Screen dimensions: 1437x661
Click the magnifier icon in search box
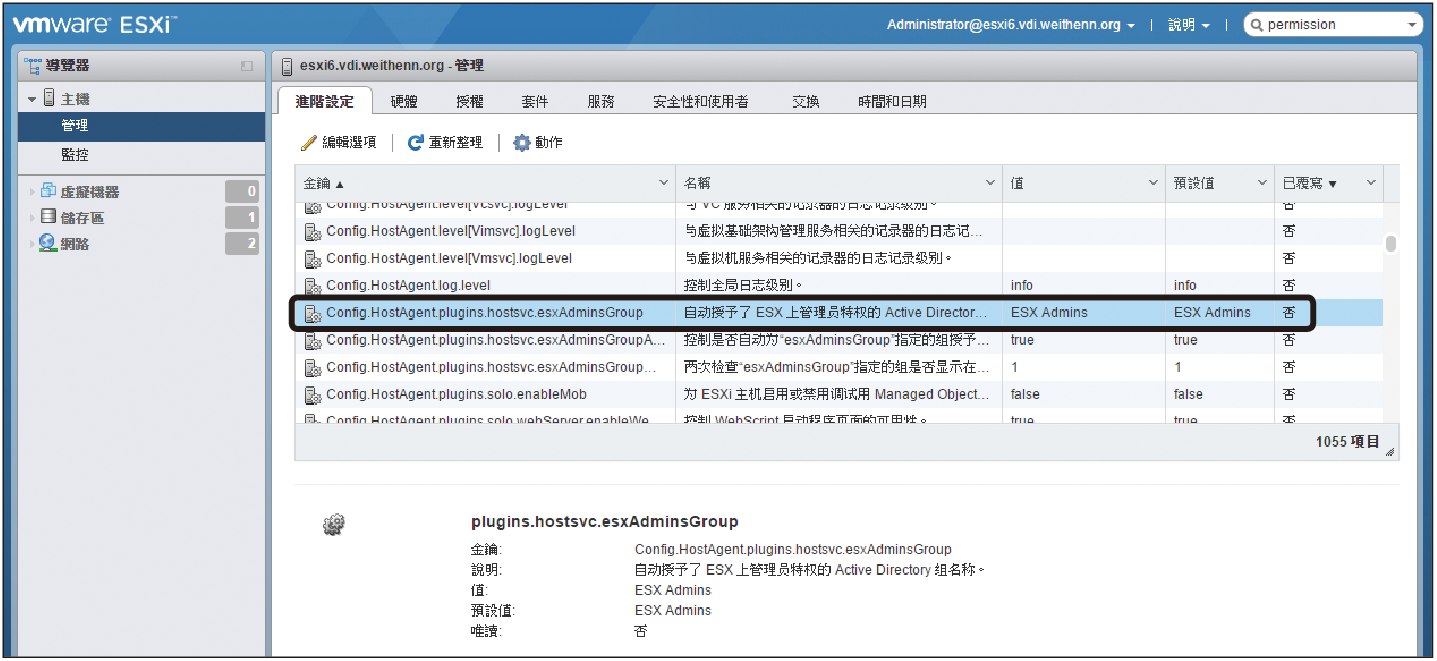(1257, 25)
